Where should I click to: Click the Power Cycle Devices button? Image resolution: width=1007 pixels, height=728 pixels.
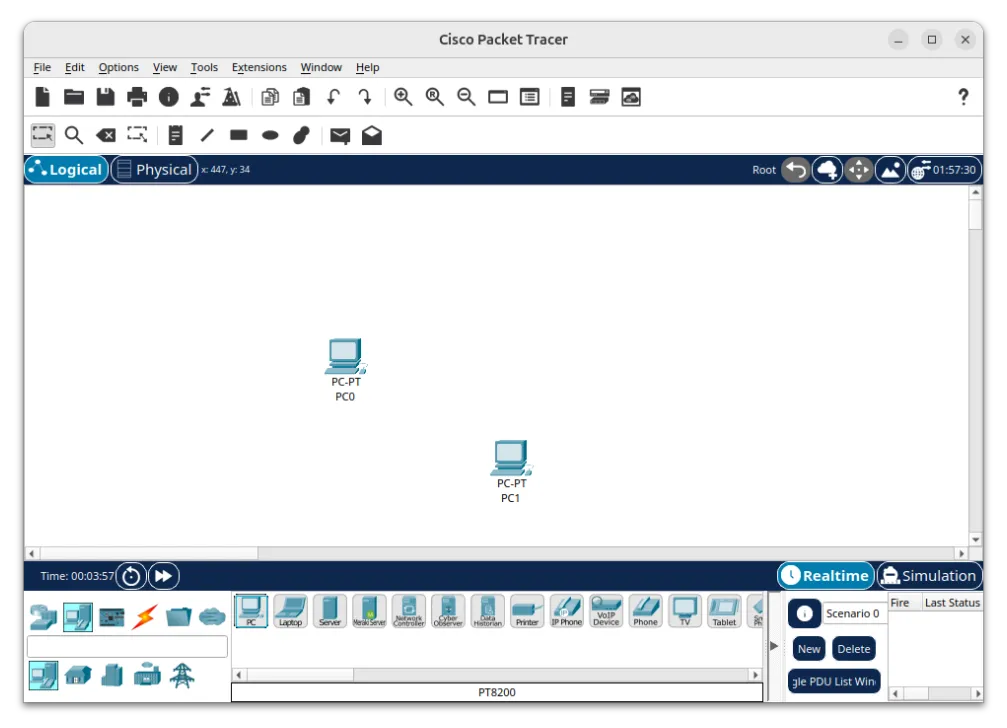pyautogui.click(x=131, y=576)
